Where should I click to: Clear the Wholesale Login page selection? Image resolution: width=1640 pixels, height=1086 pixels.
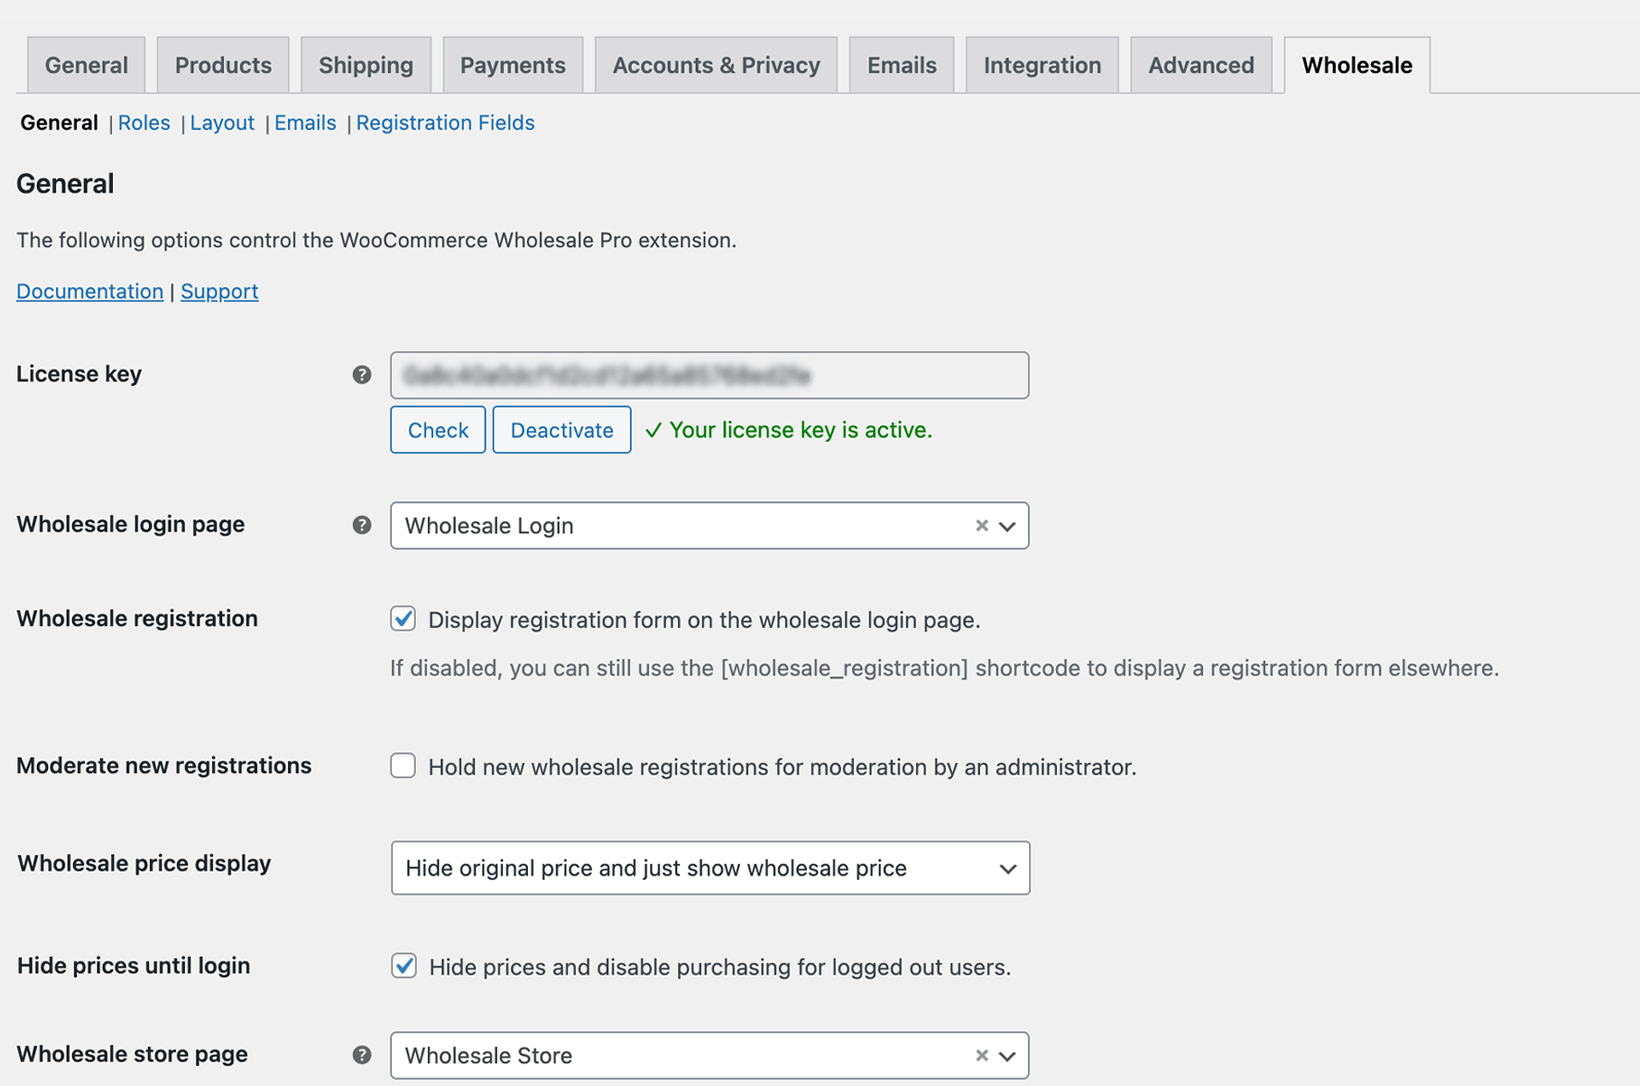(x=981, y=525)
